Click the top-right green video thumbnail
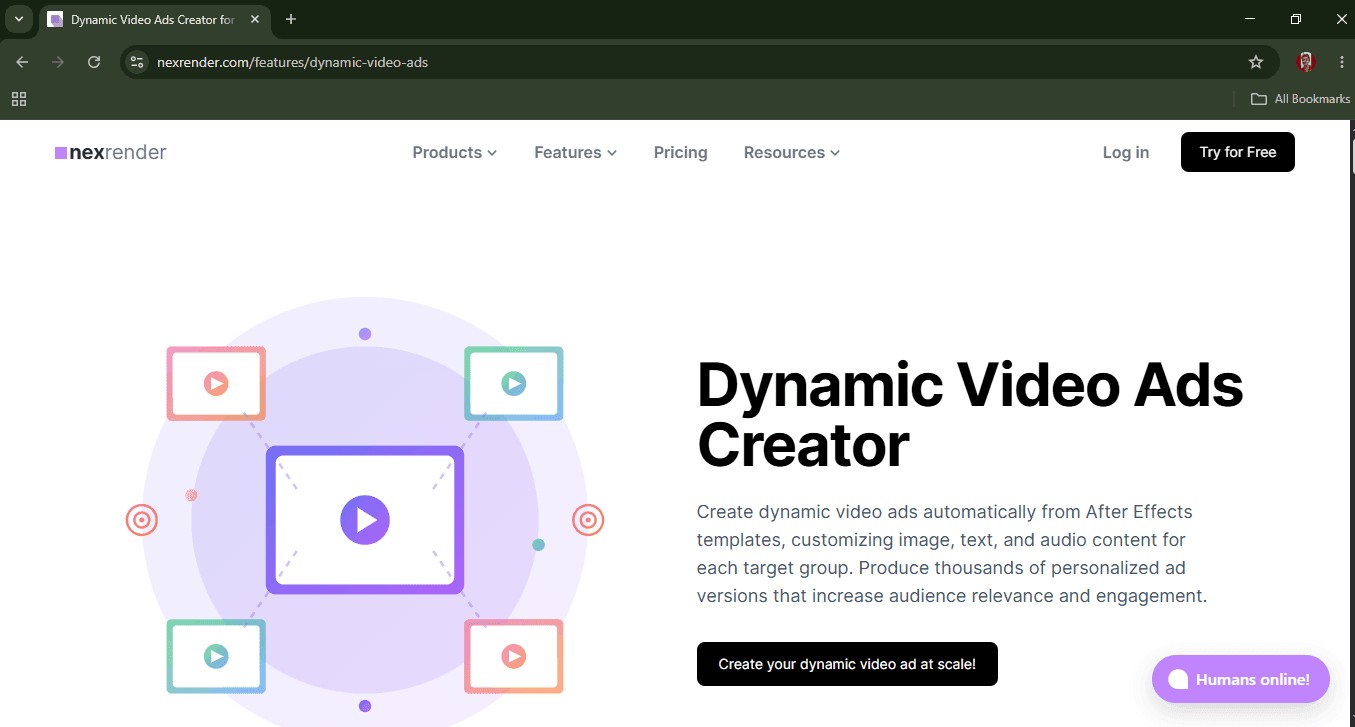Image resolution: width=1355 pixels, height=727 pixels. (x=514, y=383)
